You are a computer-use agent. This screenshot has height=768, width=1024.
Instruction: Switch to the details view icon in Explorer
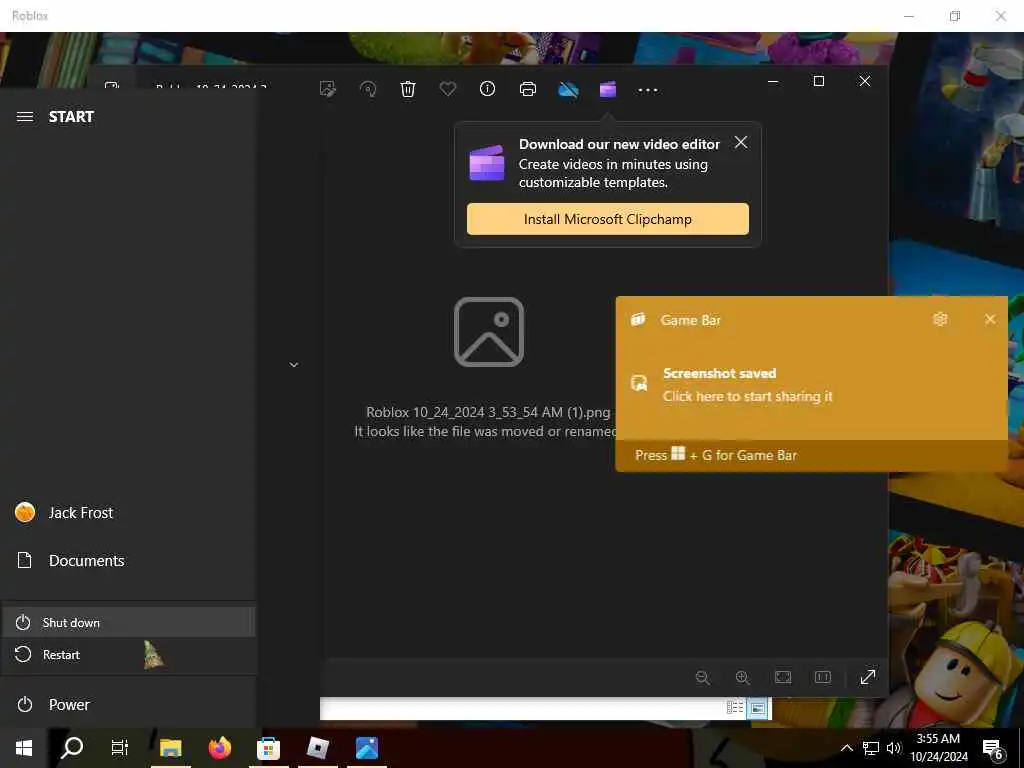click(735, 707)
